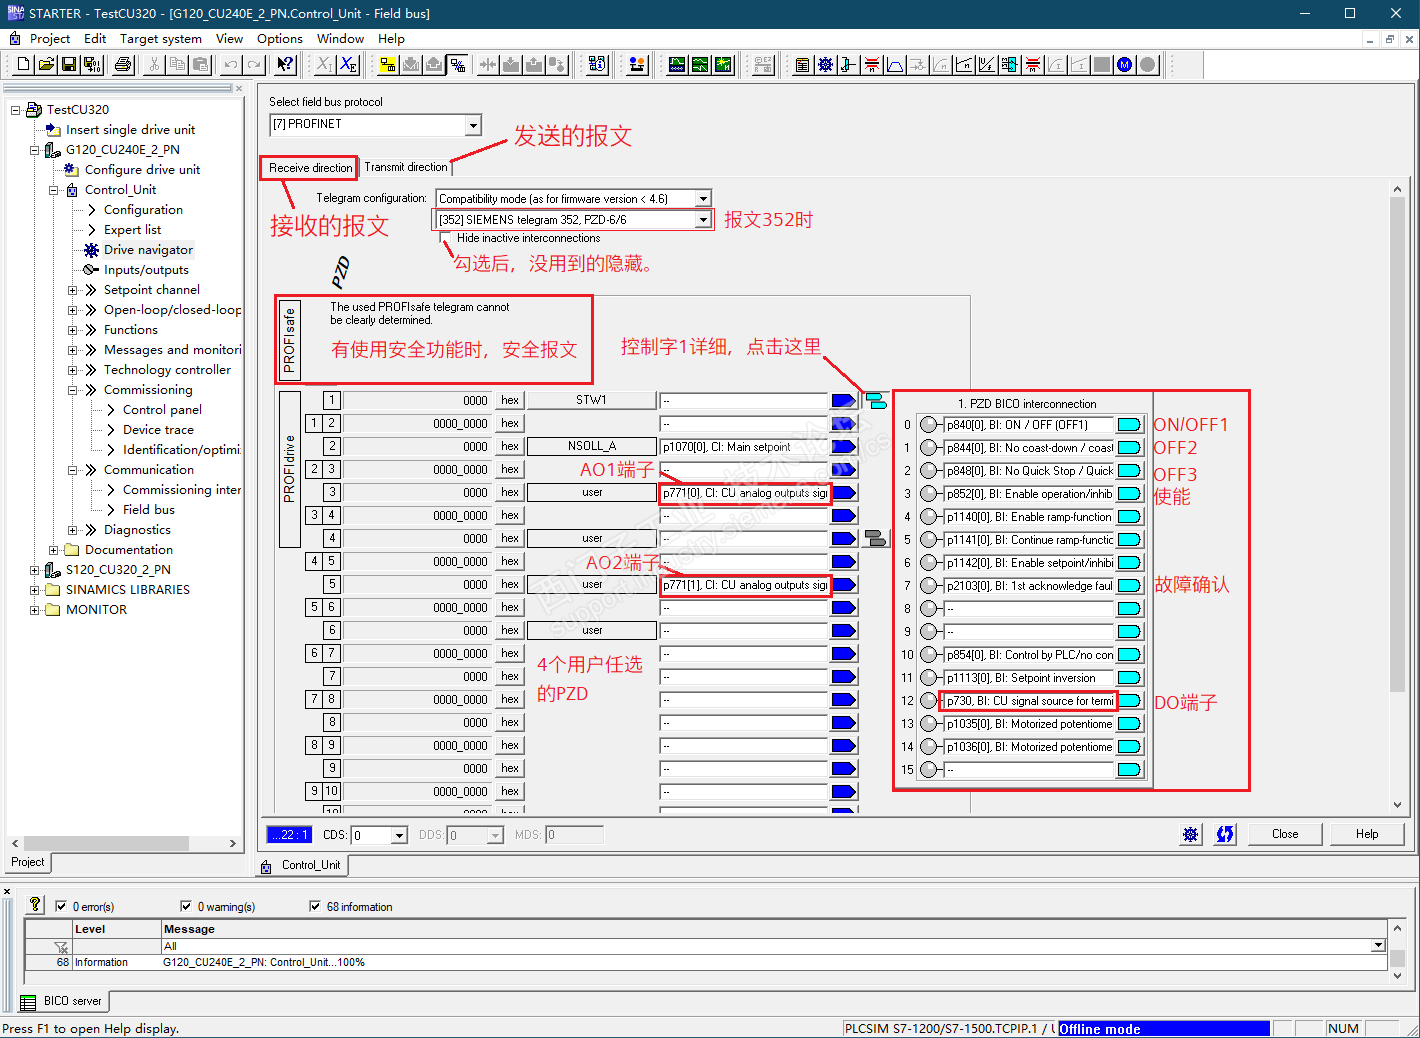Toggle the 0 error(s) filter checkbox
Screen dimensions: 1420x1038
click(x=61, y=906)
